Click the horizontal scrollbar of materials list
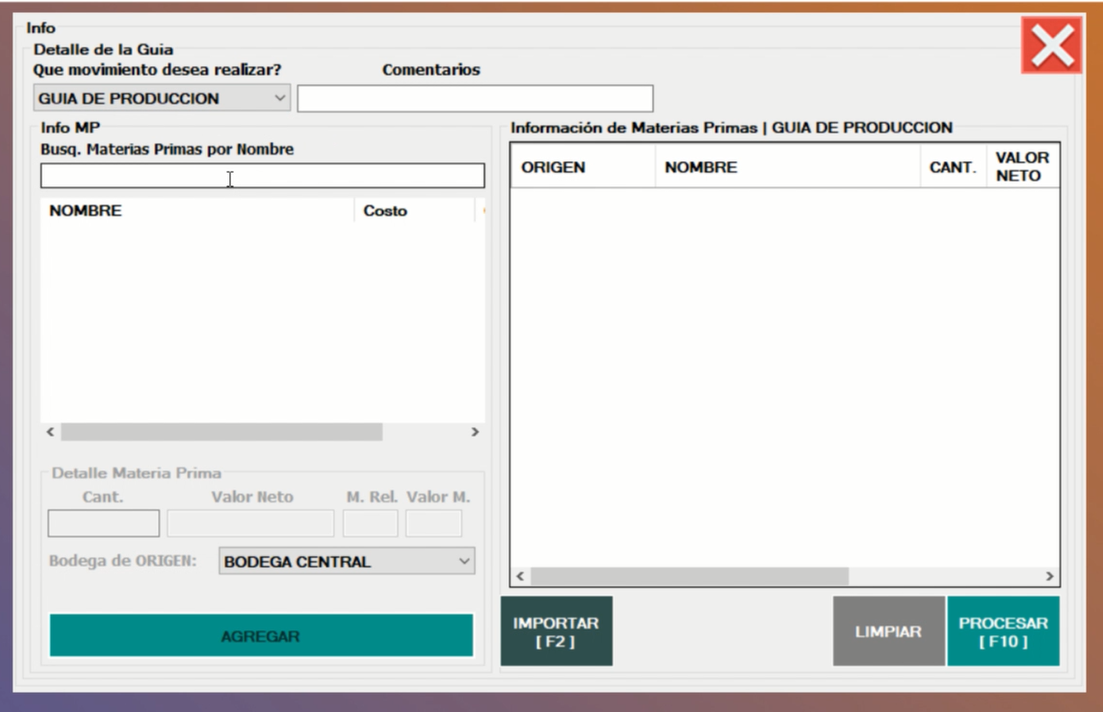 pyautogui.click(x=221, y=432)
